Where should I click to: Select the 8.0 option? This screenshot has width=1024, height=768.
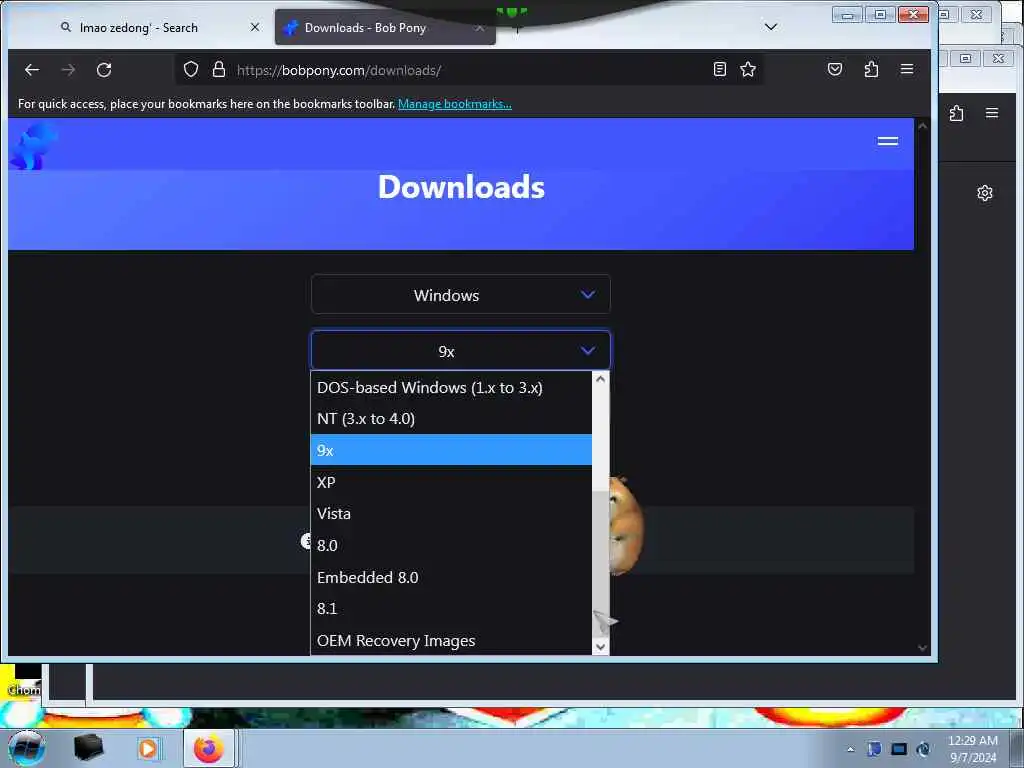pos(451,545)
